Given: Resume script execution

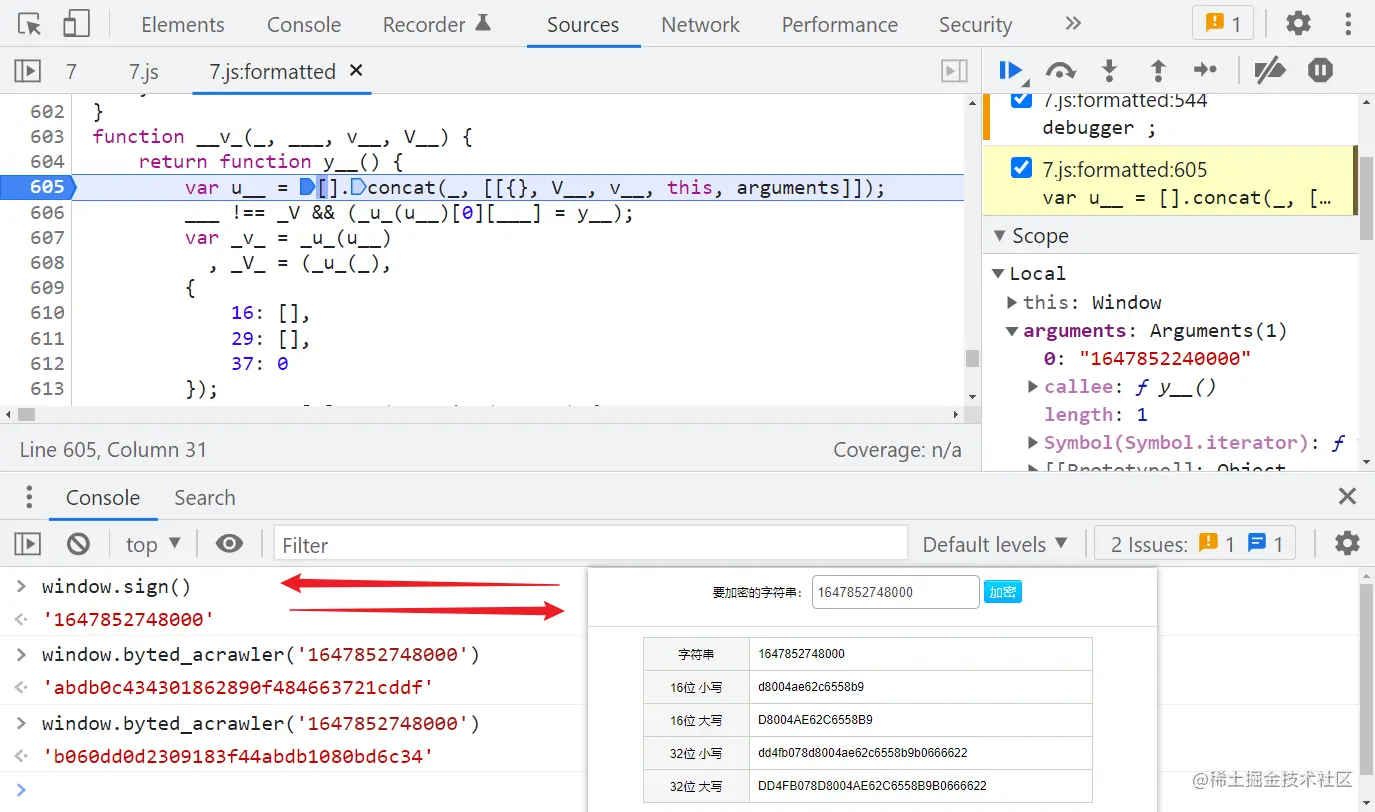Looking at the screenshot, I should pyautogui.click(x=1012, y=70).
